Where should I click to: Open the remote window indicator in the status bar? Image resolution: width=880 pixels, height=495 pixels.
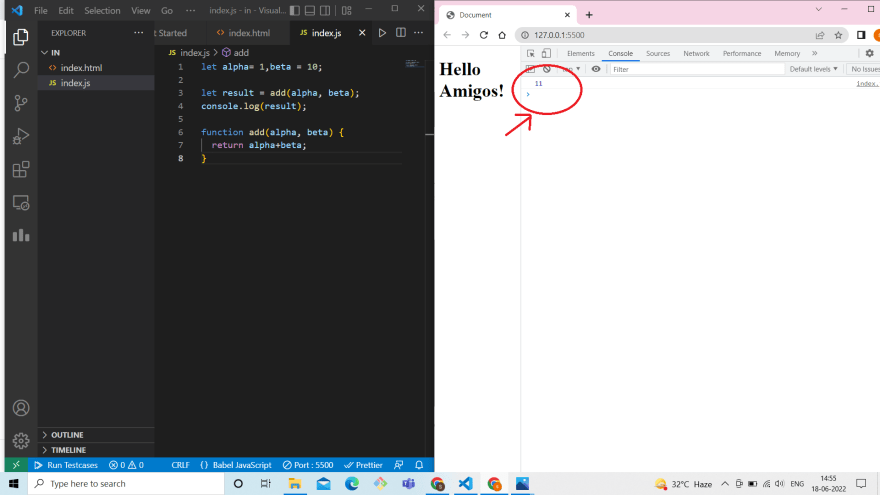(x=16, y=465)
